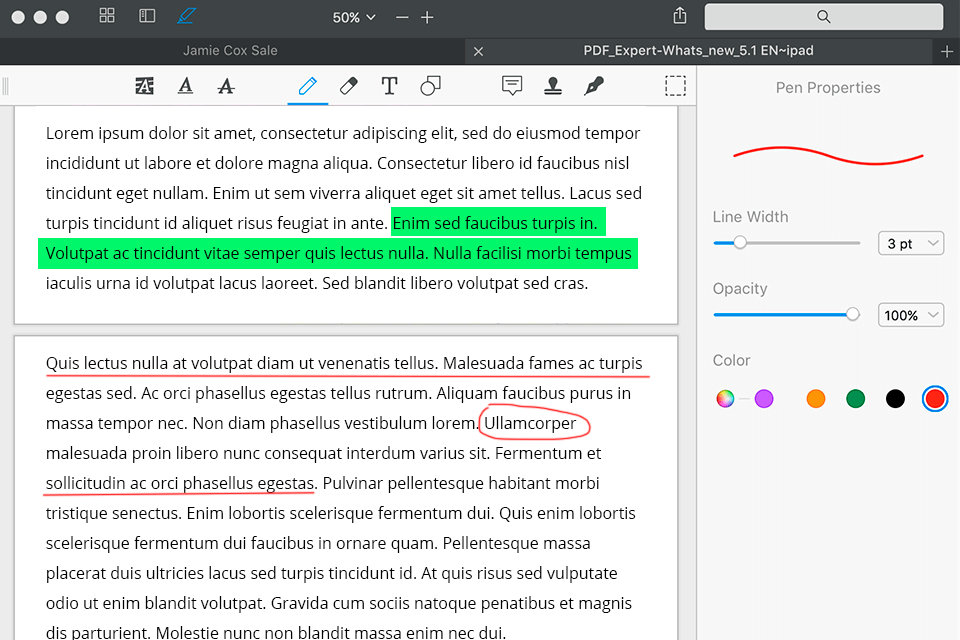Open the signature fountain pen tool
Screen dimensions: 960x640
click(x=593, y=87)
